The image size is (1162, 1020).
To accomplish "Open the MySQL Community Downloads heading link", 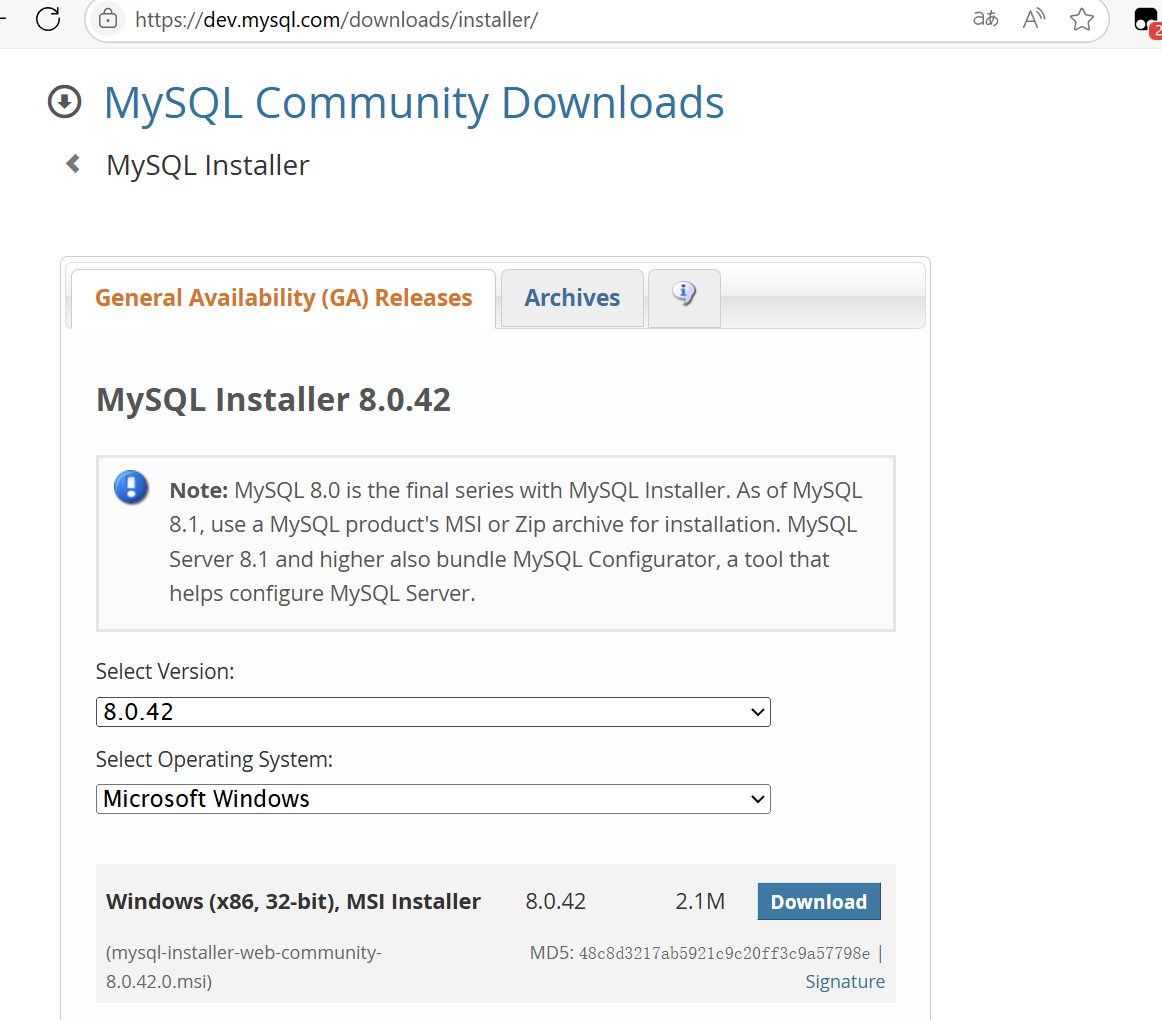I will click(414, 102).
